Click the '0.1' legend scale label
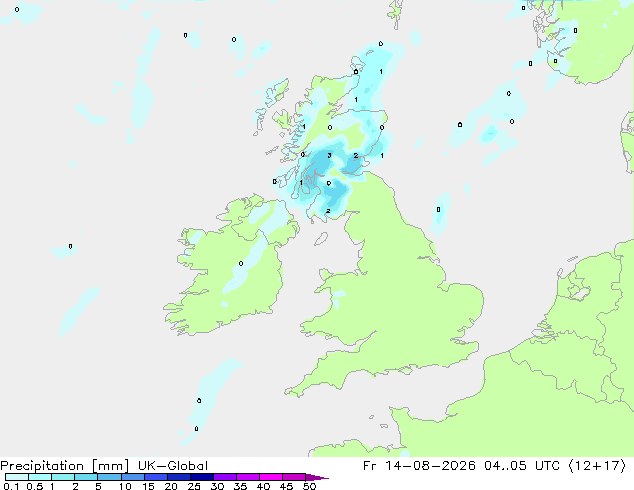 click(11, 486)
